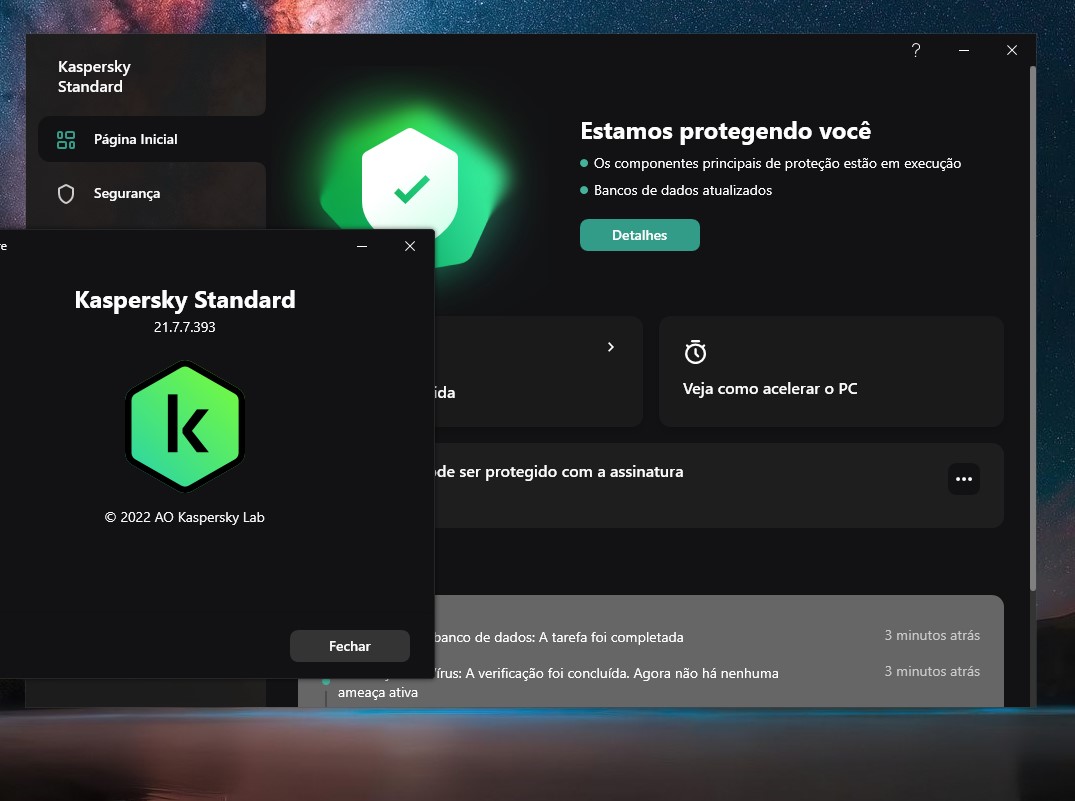Open the Página Inicial sidebar item

coord(152,139)
